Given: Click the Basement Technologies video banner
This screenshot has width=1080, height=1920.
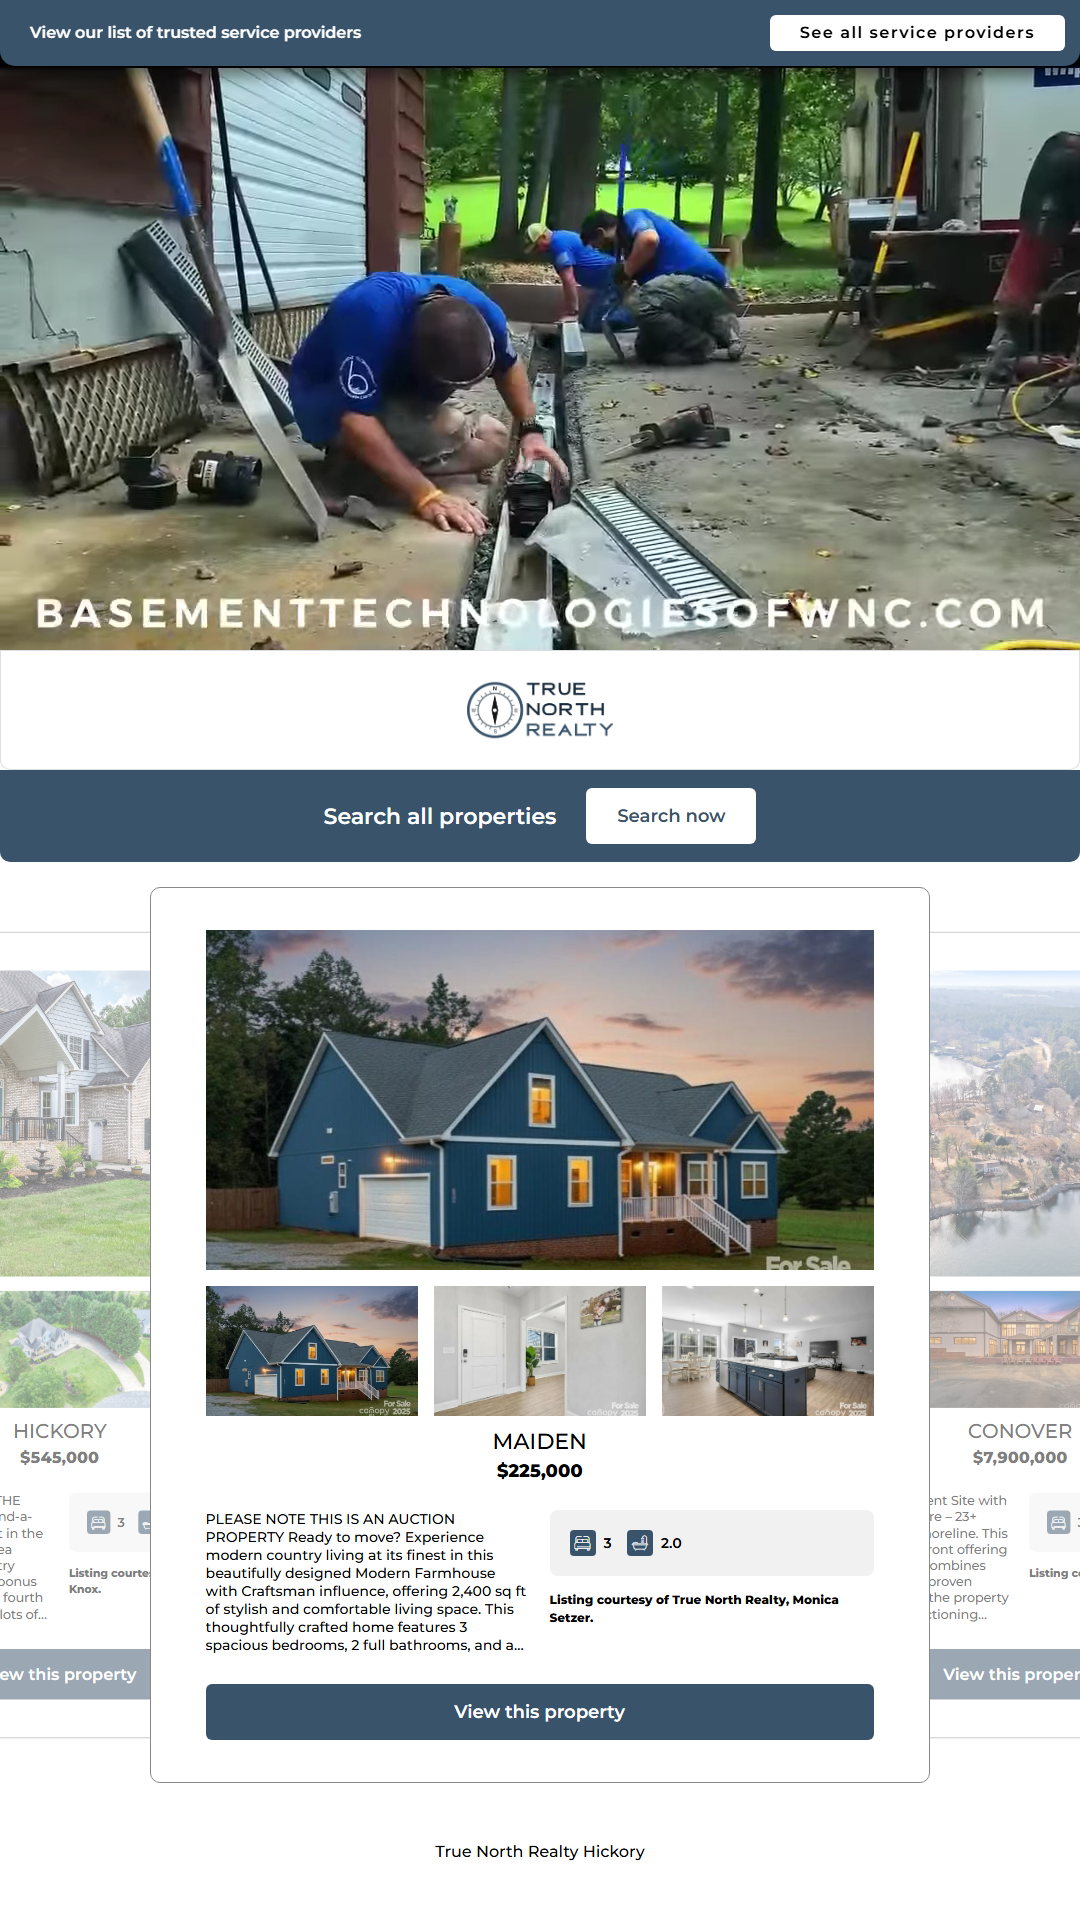Looking at the screenshot, I should 540,358.
